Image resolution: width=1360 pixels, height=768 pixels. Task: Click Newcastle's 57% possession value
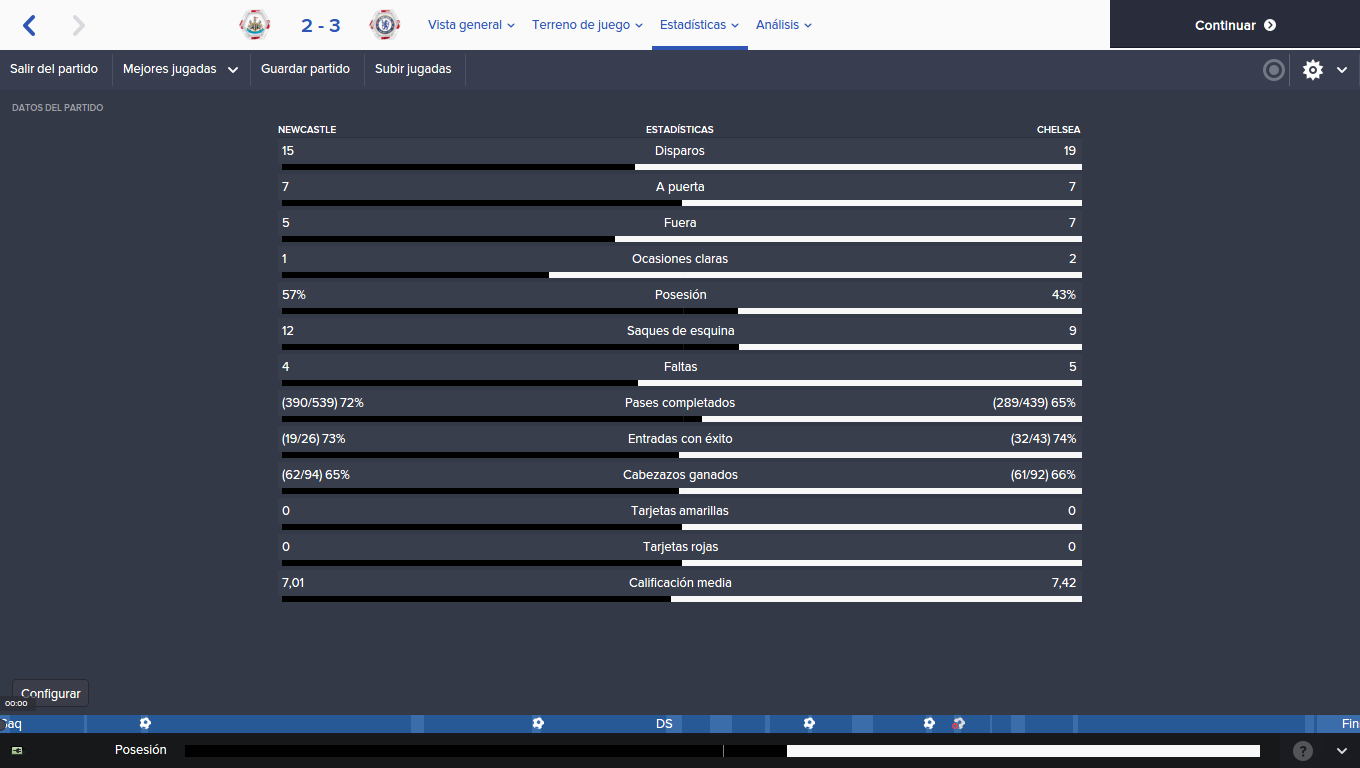pos(294,295)
